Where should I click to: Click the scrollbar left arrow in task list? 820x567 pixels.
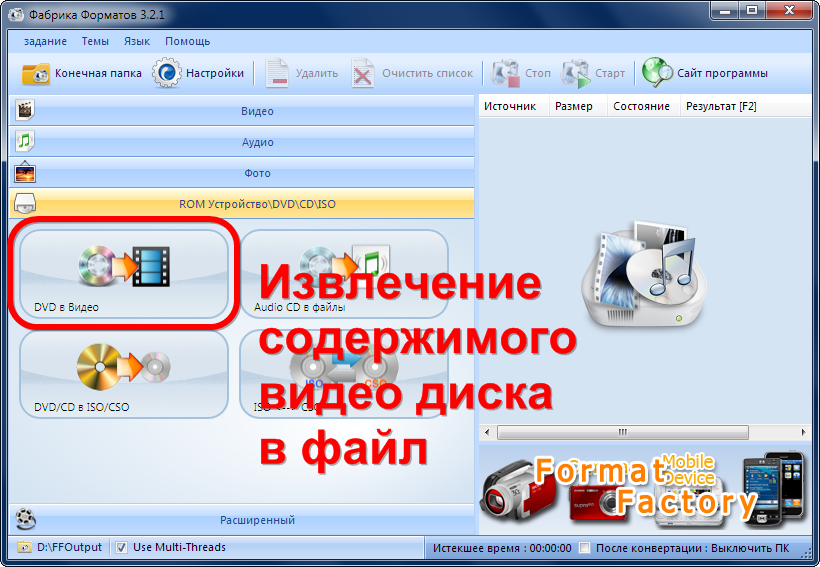pos(487,433)
